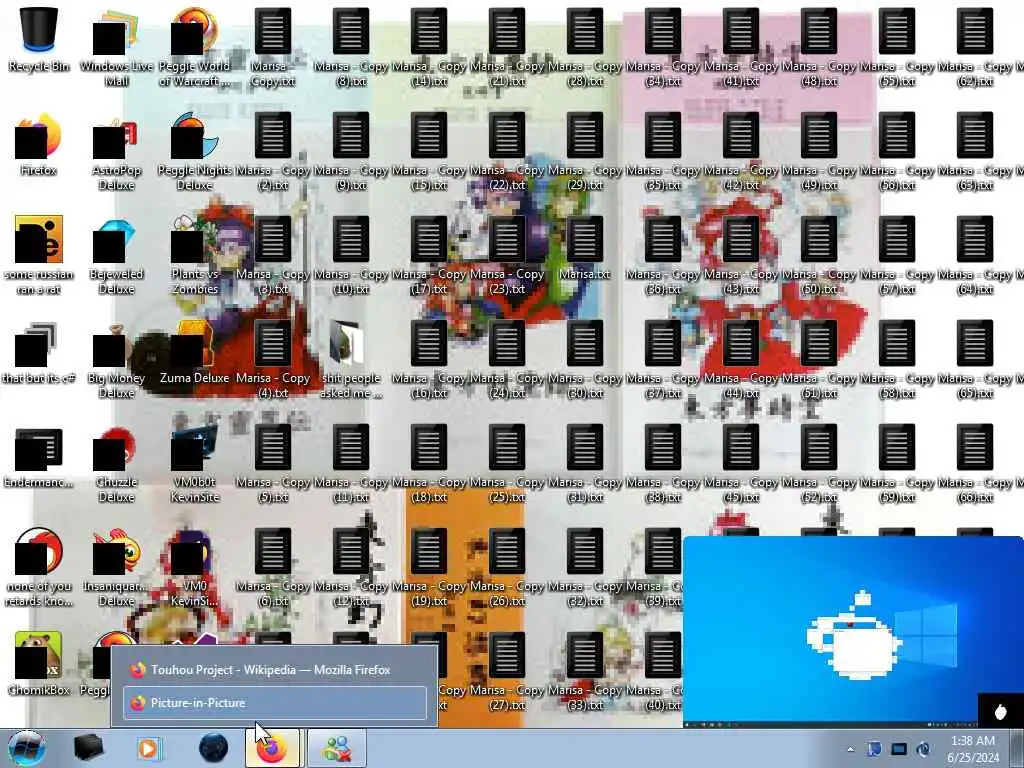1024x768 pixels.
Task: Launch Windows Live Mail from desktop
Action: (x=116, y=47)
